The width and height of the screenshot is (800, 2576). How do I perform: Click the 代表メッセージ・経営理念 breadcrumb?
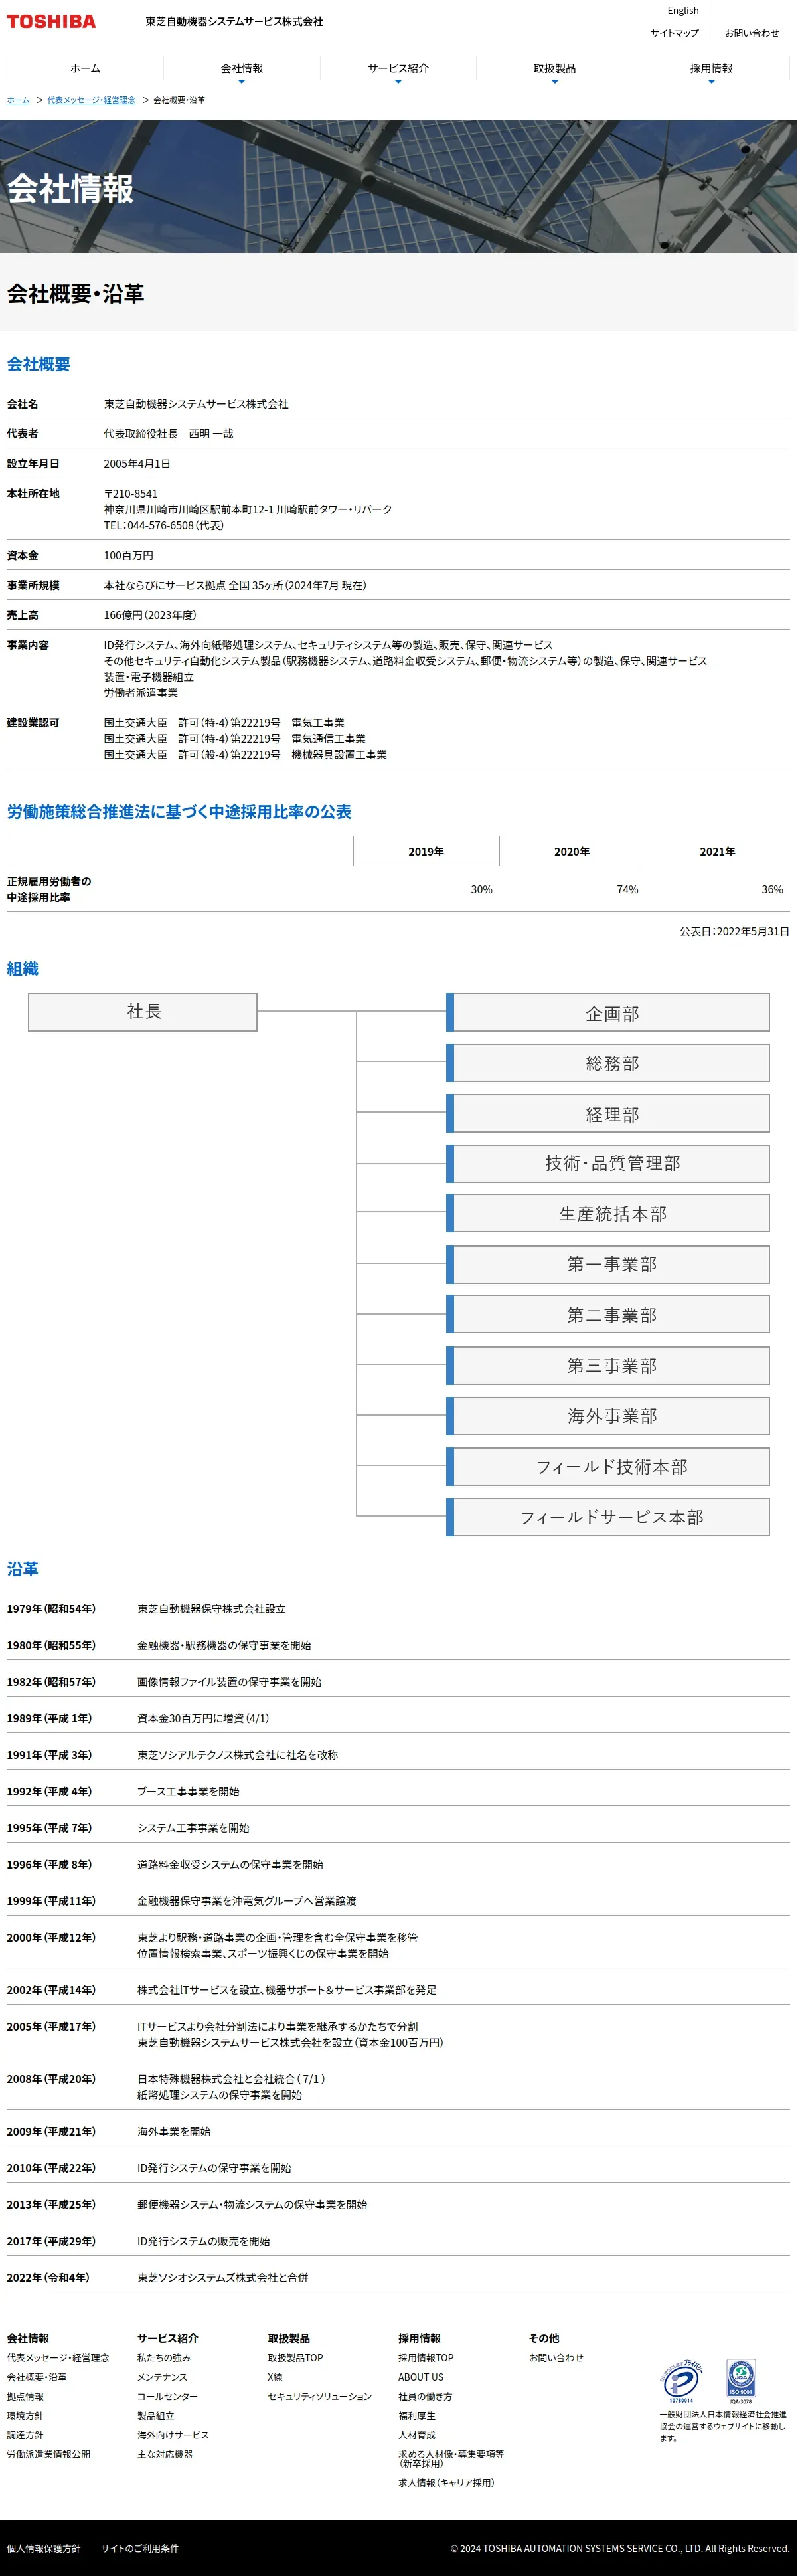91,100
